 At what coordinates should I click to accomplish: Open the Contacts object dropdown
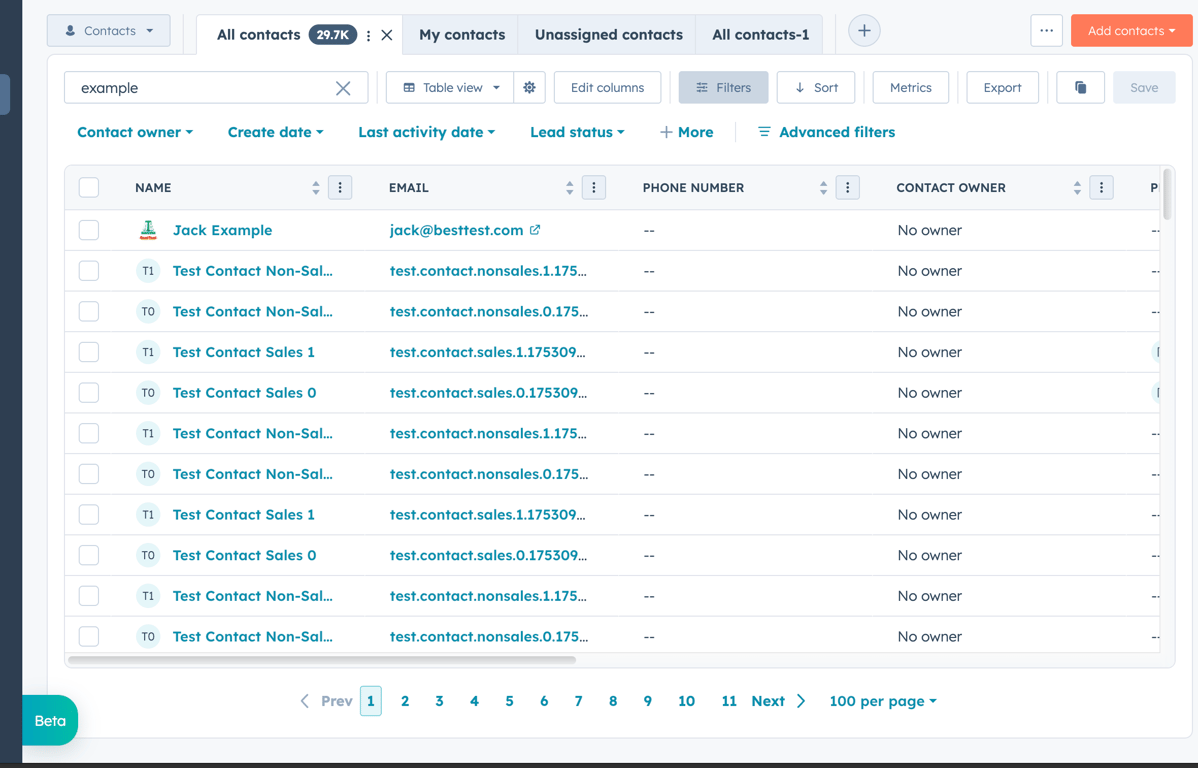click(108, 31)
